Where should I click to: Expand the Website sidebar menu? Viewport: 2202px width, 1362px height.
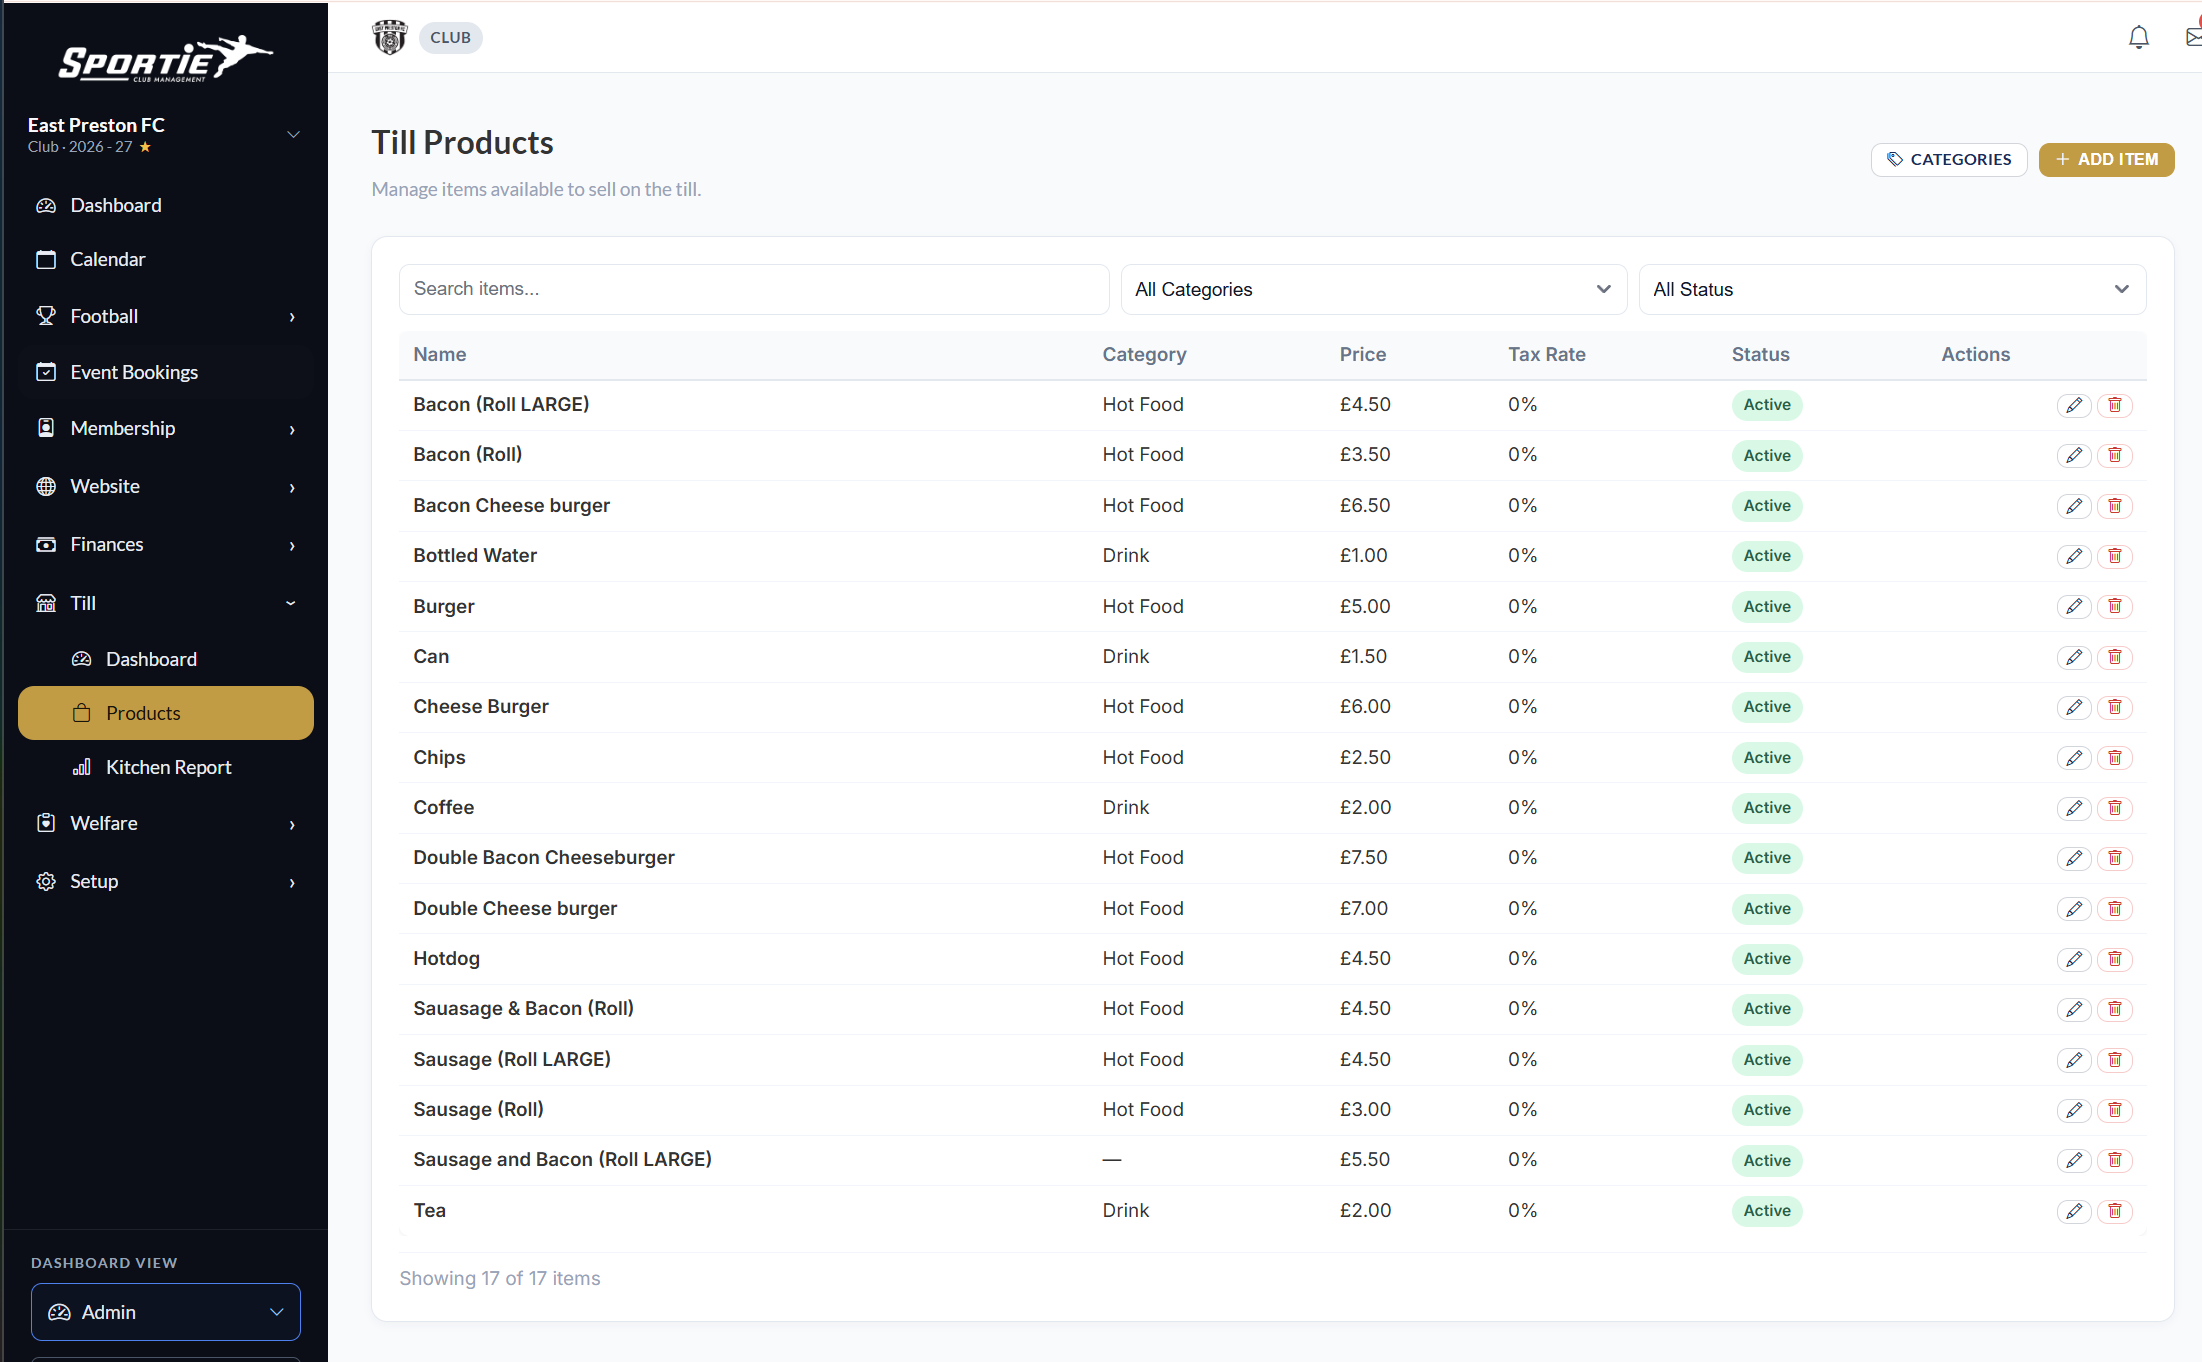click(165, 486)
